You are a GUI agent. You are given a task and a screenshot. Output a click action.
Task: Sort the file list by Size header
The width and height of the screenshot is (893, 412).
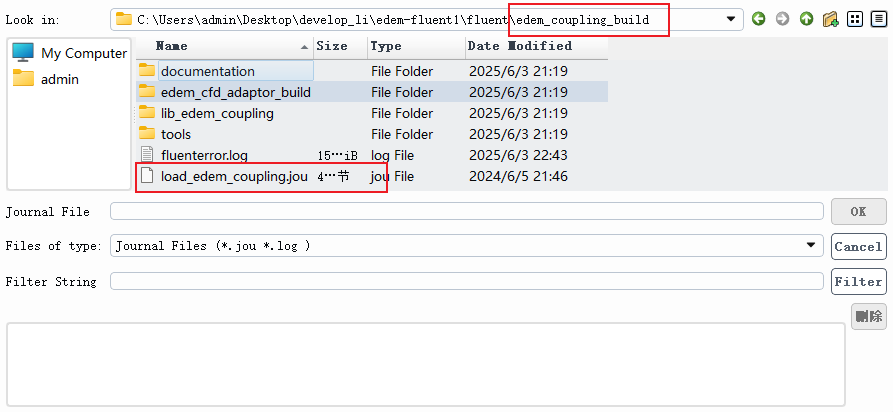click(x=341, y=46)
